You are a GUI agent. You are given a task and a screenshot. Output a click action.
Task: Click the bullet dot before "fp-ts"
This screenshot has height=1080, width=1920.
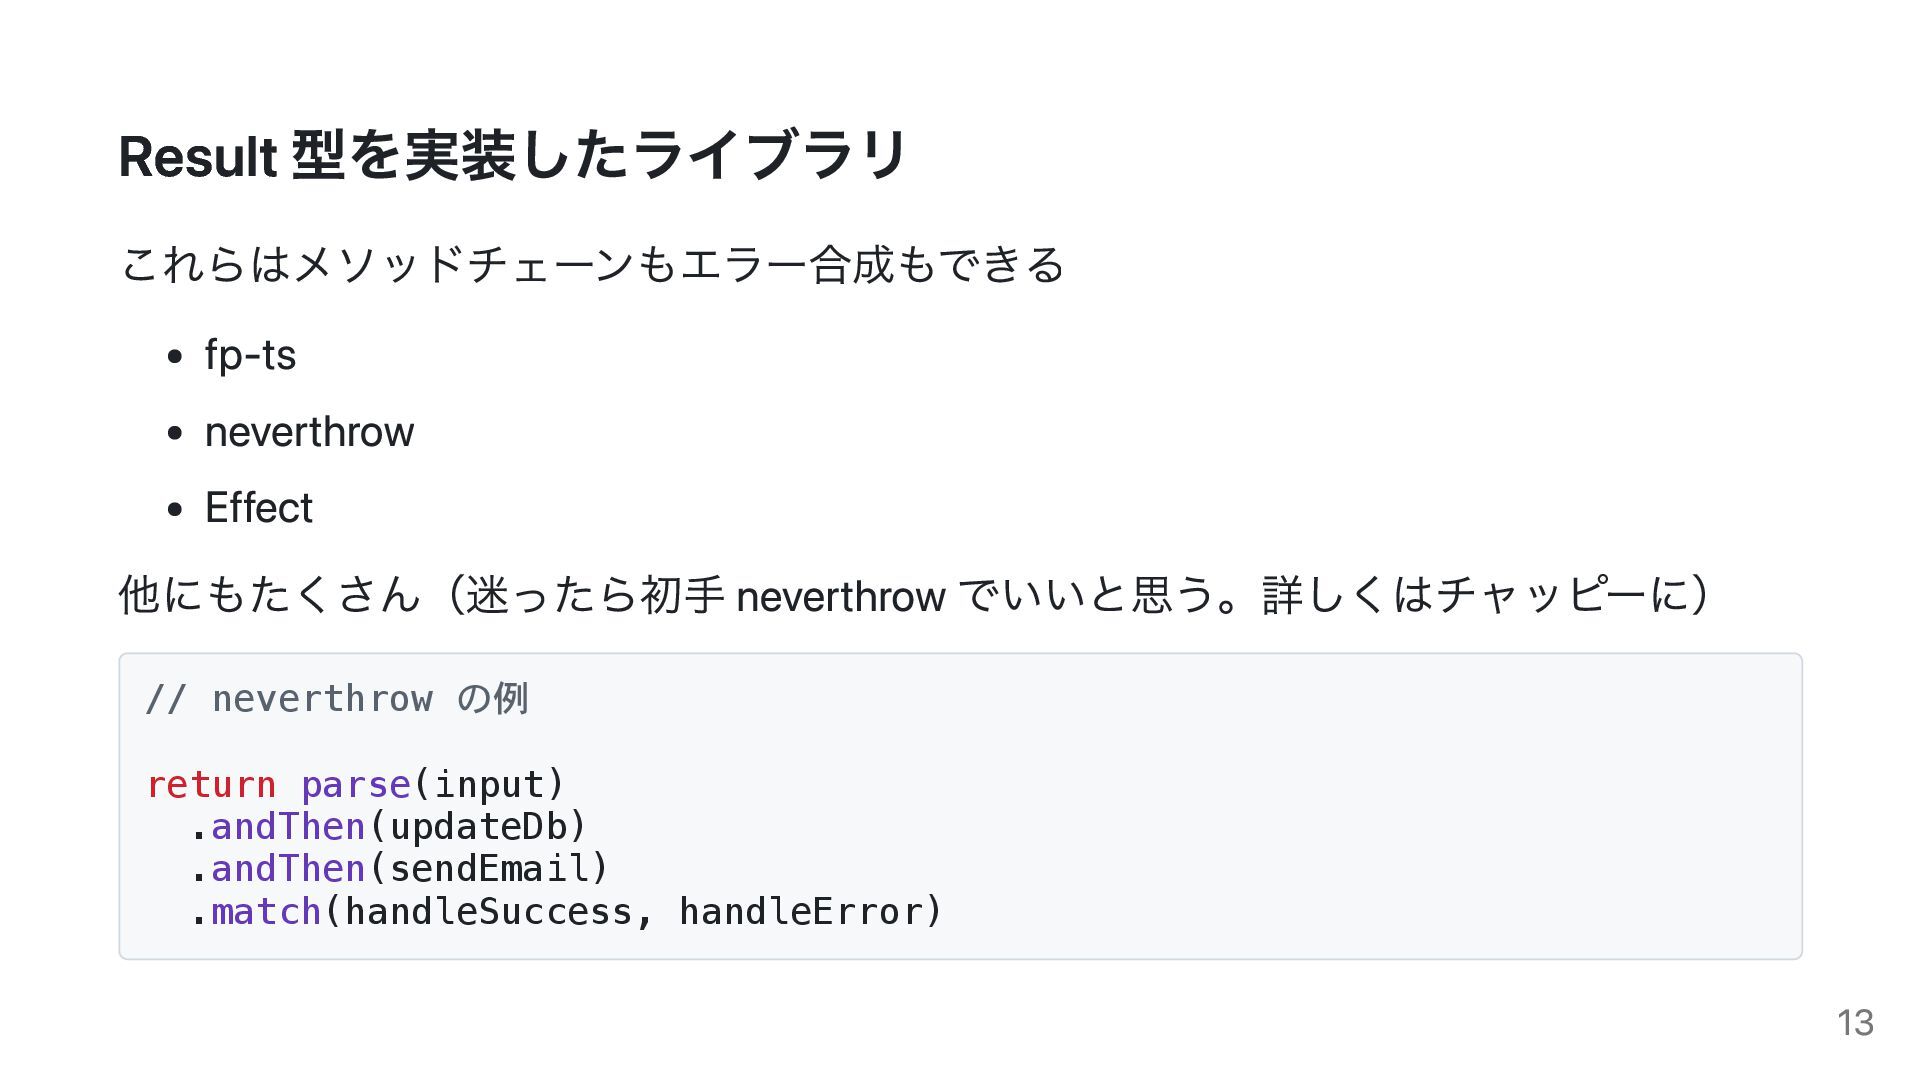(176, 357)
